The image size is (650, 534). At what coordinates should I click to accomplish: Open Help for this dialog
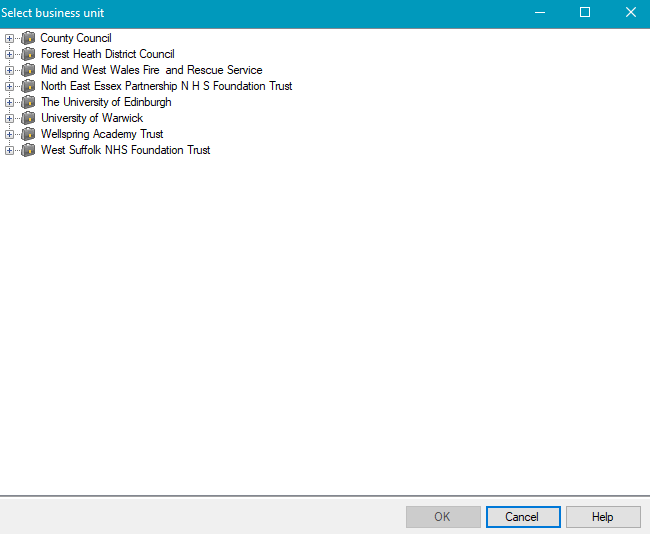[602, 517]
